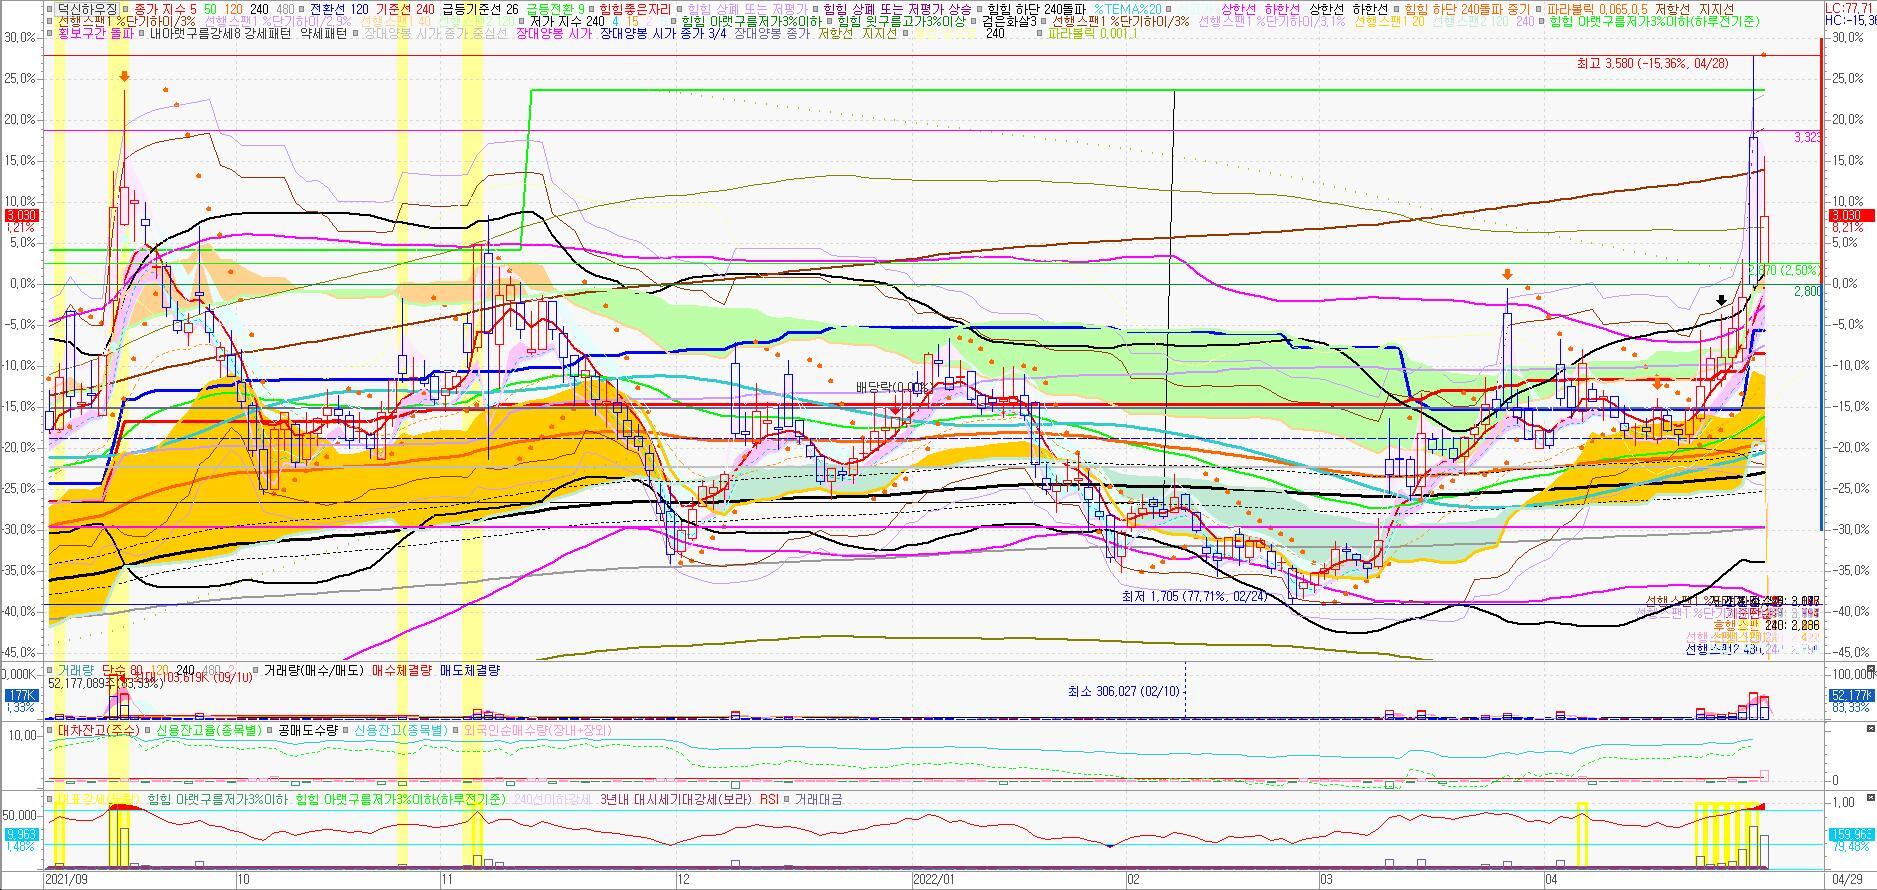The image size is (1877, 890).
Task: Click the orange down arrow signal near 2021/09 peak
Action: [x=124, y=76]
